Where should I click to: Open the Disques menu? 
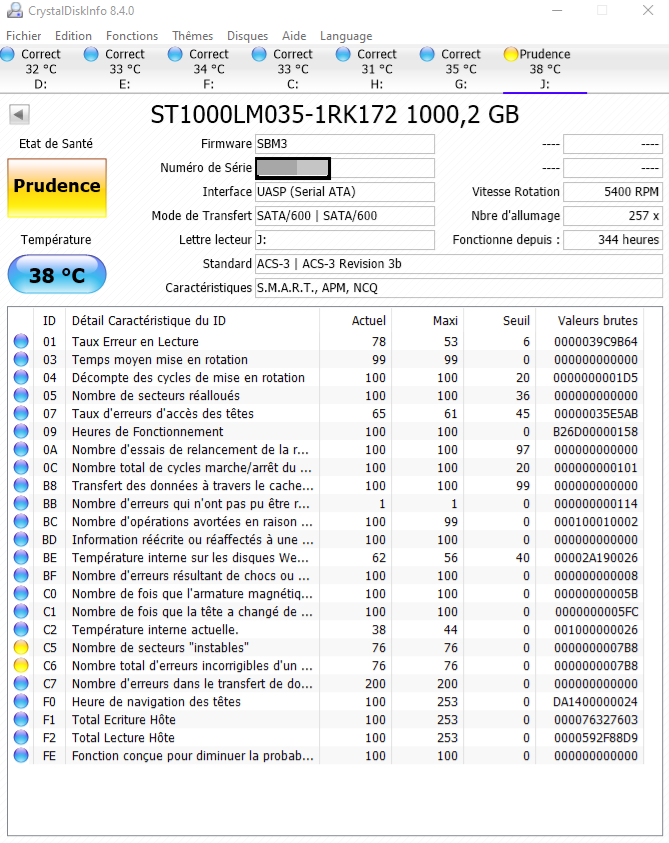[x=247, y=36]
